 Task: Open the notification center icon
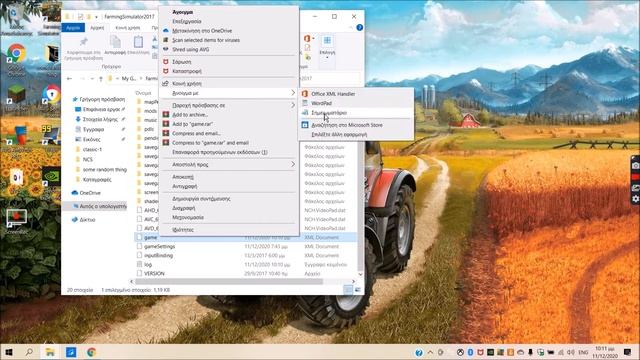click(628, 352)
